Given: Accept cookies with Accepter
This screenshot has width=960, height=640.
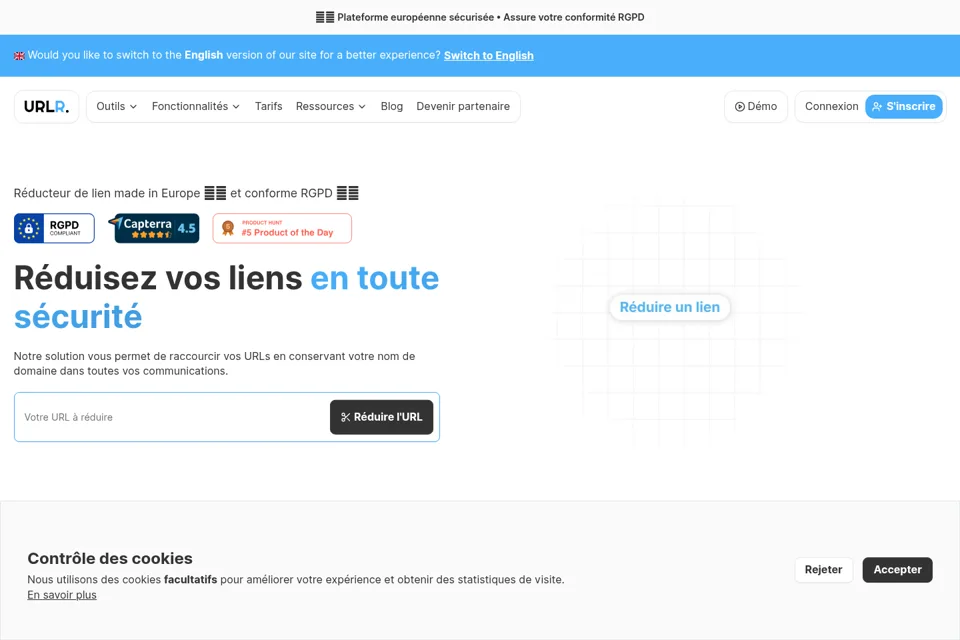Looking at the screenshot, I should tap(897, 570).
